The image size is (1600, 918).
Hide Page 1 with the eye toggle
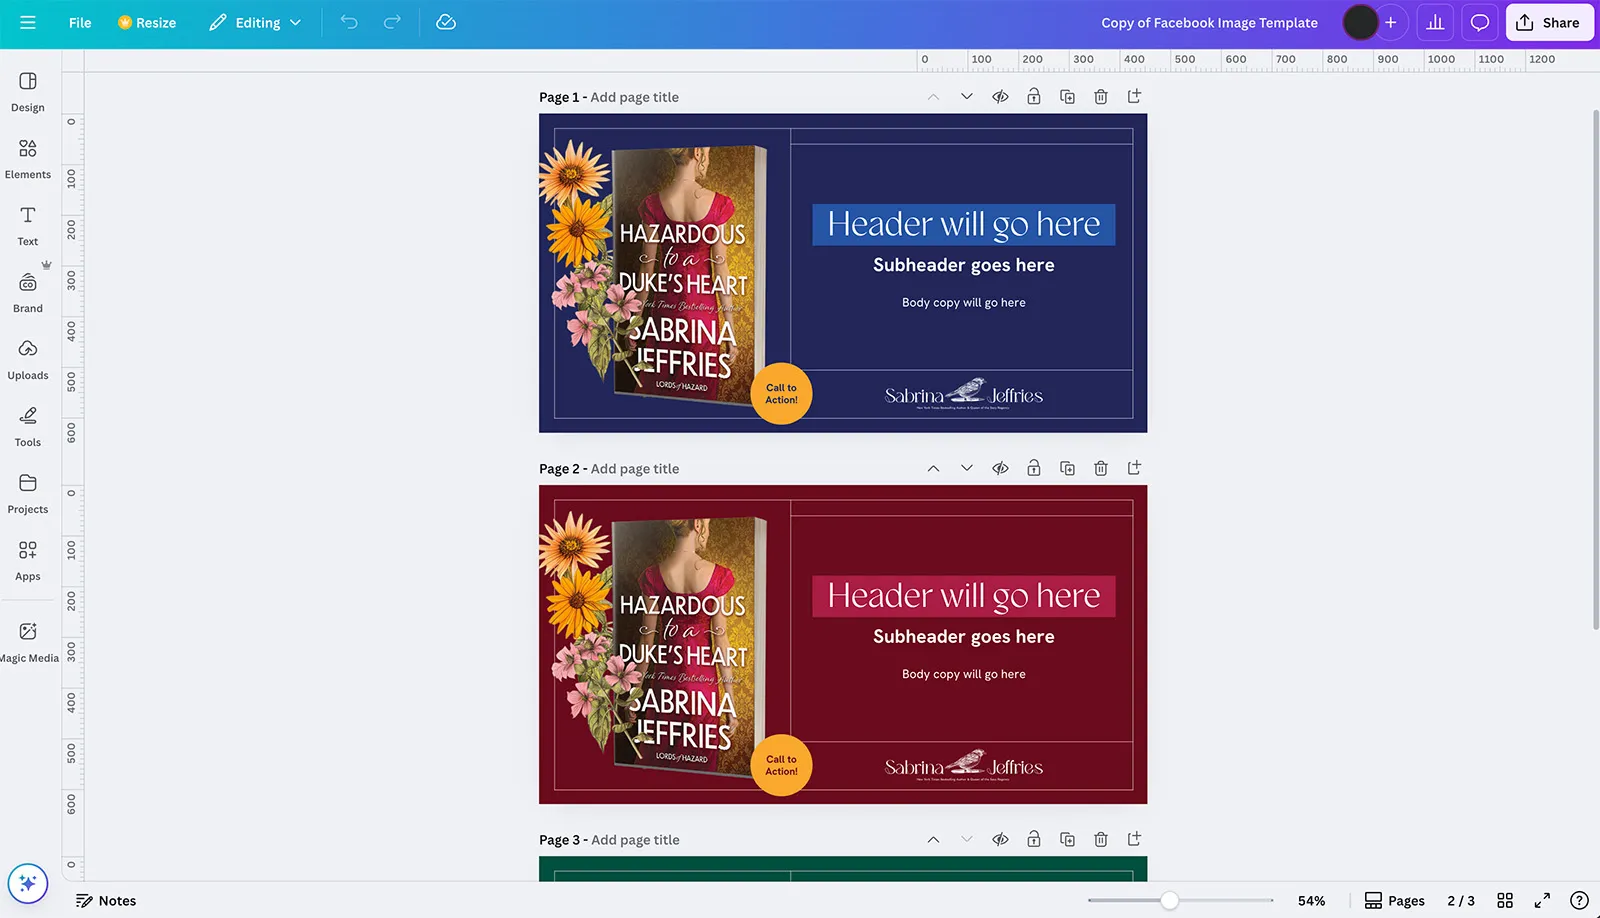point(999,96)
